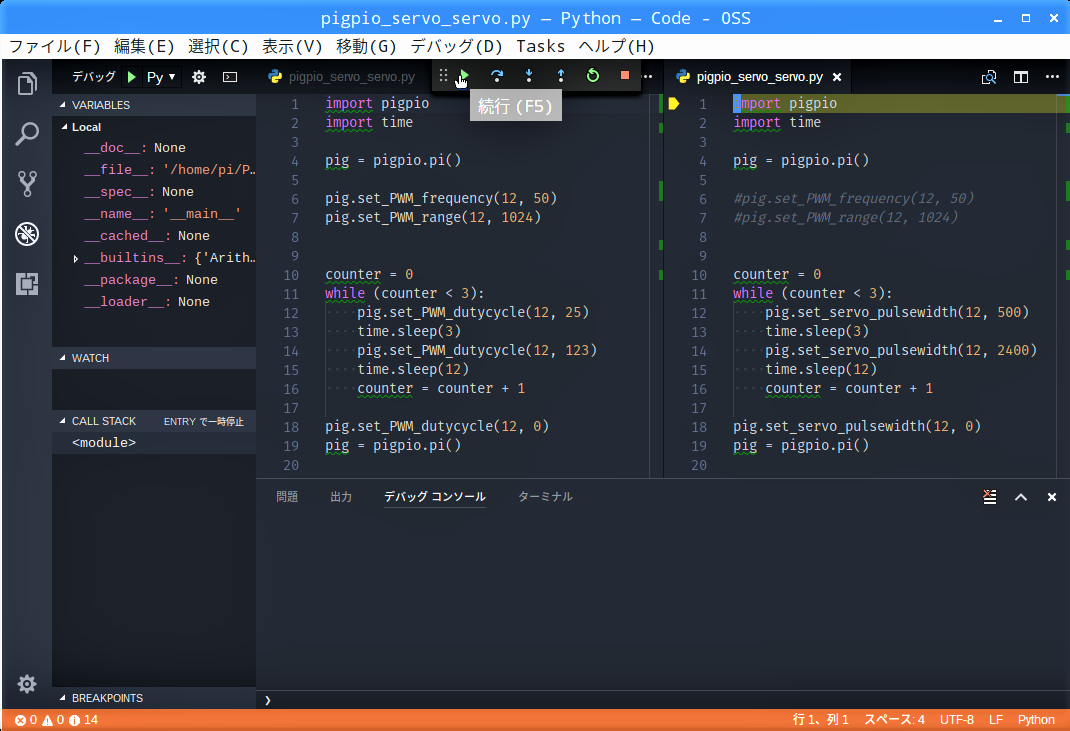Open the Explorer view in activity bar
Screen dimensions: 1070x731
pyautogui.click(x=27, y=84)
